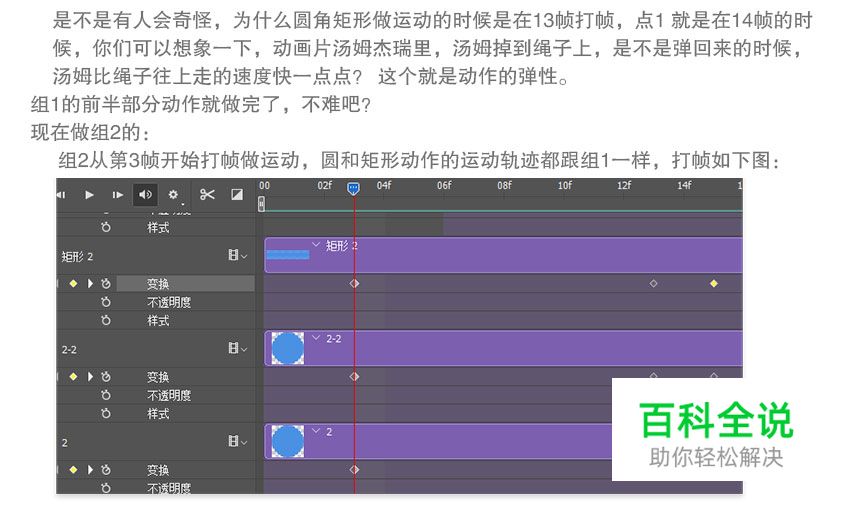Image resolution: width=850 pixels, height=506 pixels.
Task: Click the blue playhead marker on the ruler
Action: [x=353, y=188]
